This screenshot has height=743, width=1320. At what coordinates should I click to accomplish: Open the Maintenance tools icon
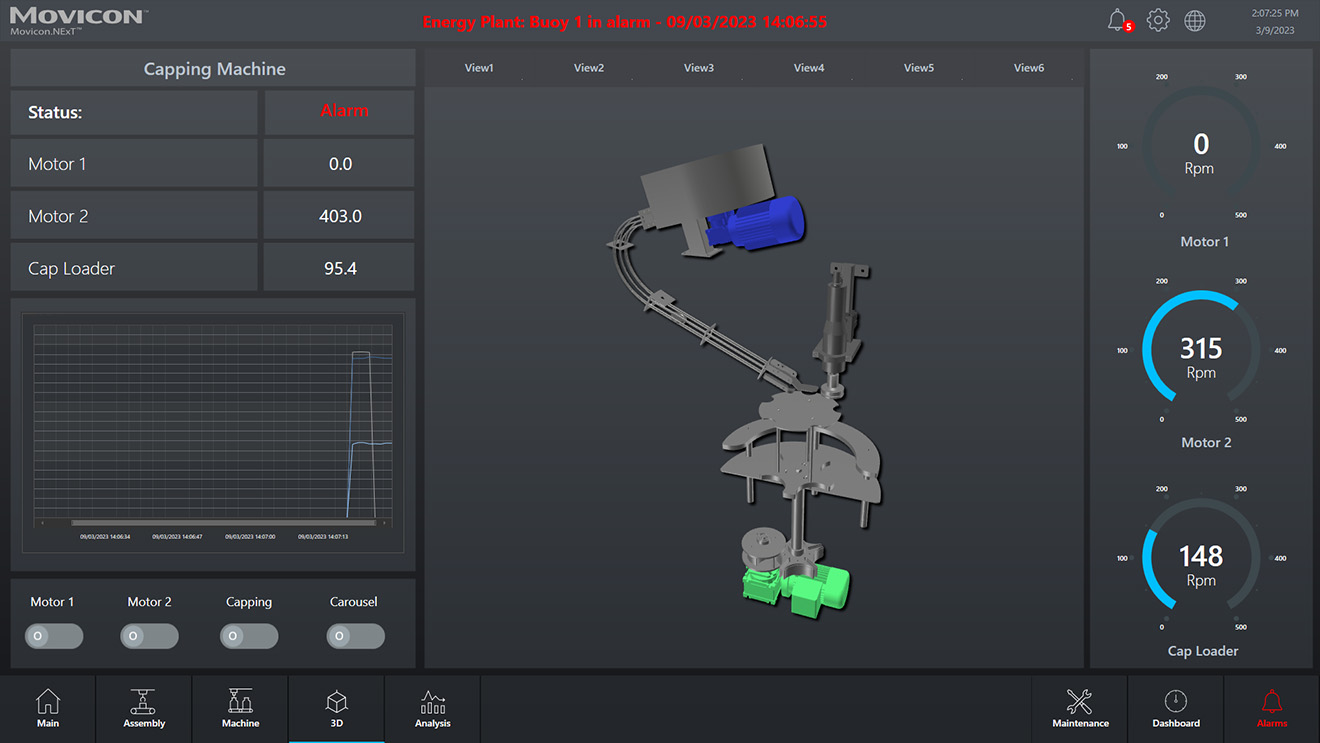click(1080, 708)
